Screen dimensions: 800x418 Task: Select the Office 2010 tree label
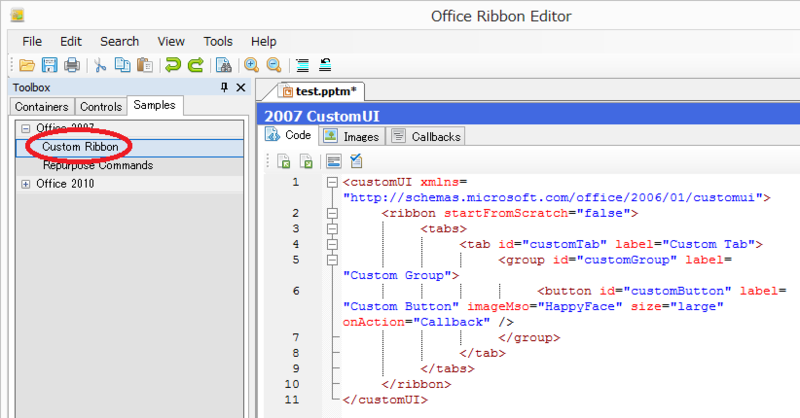click(65, 184)
